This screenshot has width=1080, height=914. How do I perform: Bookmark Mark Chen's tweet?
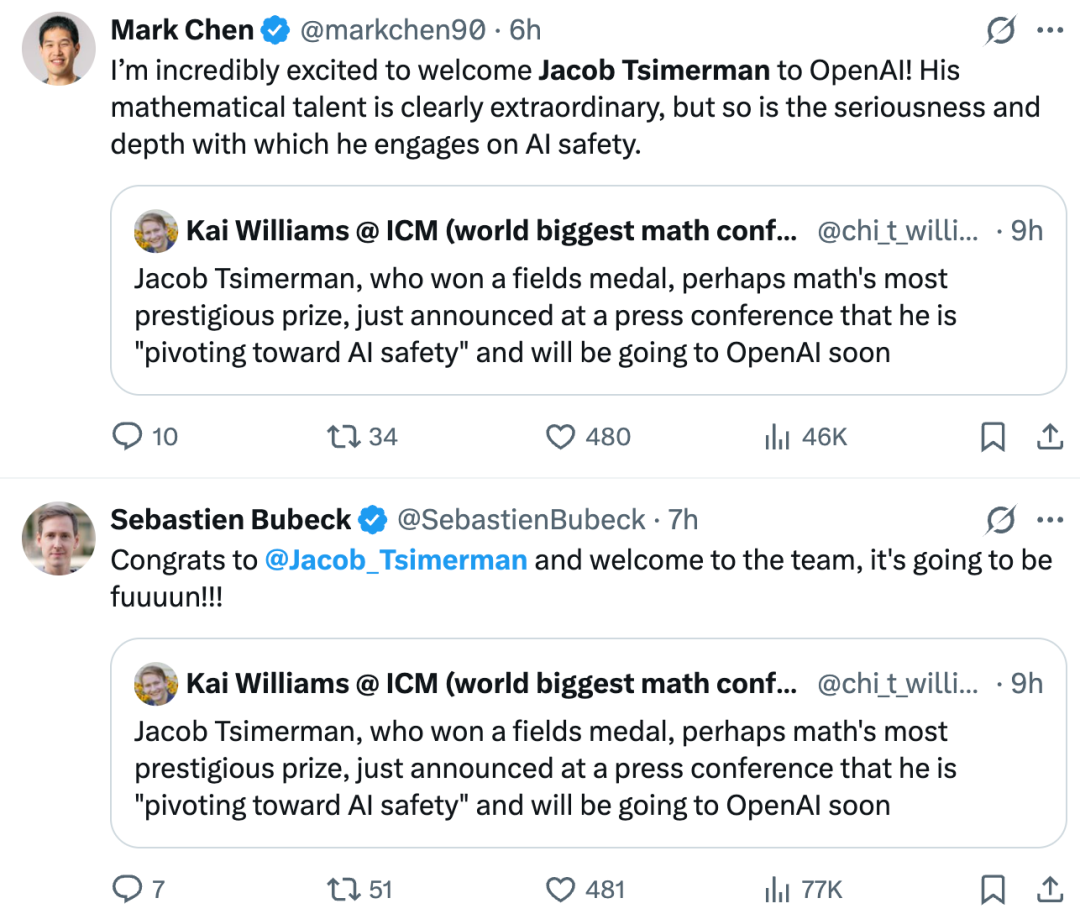993,437
